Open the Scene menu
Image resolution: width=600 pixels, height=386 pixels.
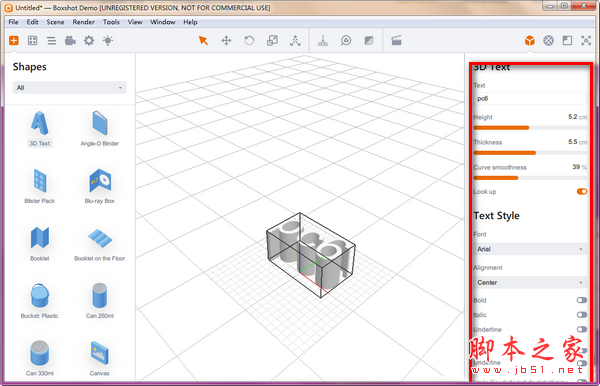click(x=55, y=22)
